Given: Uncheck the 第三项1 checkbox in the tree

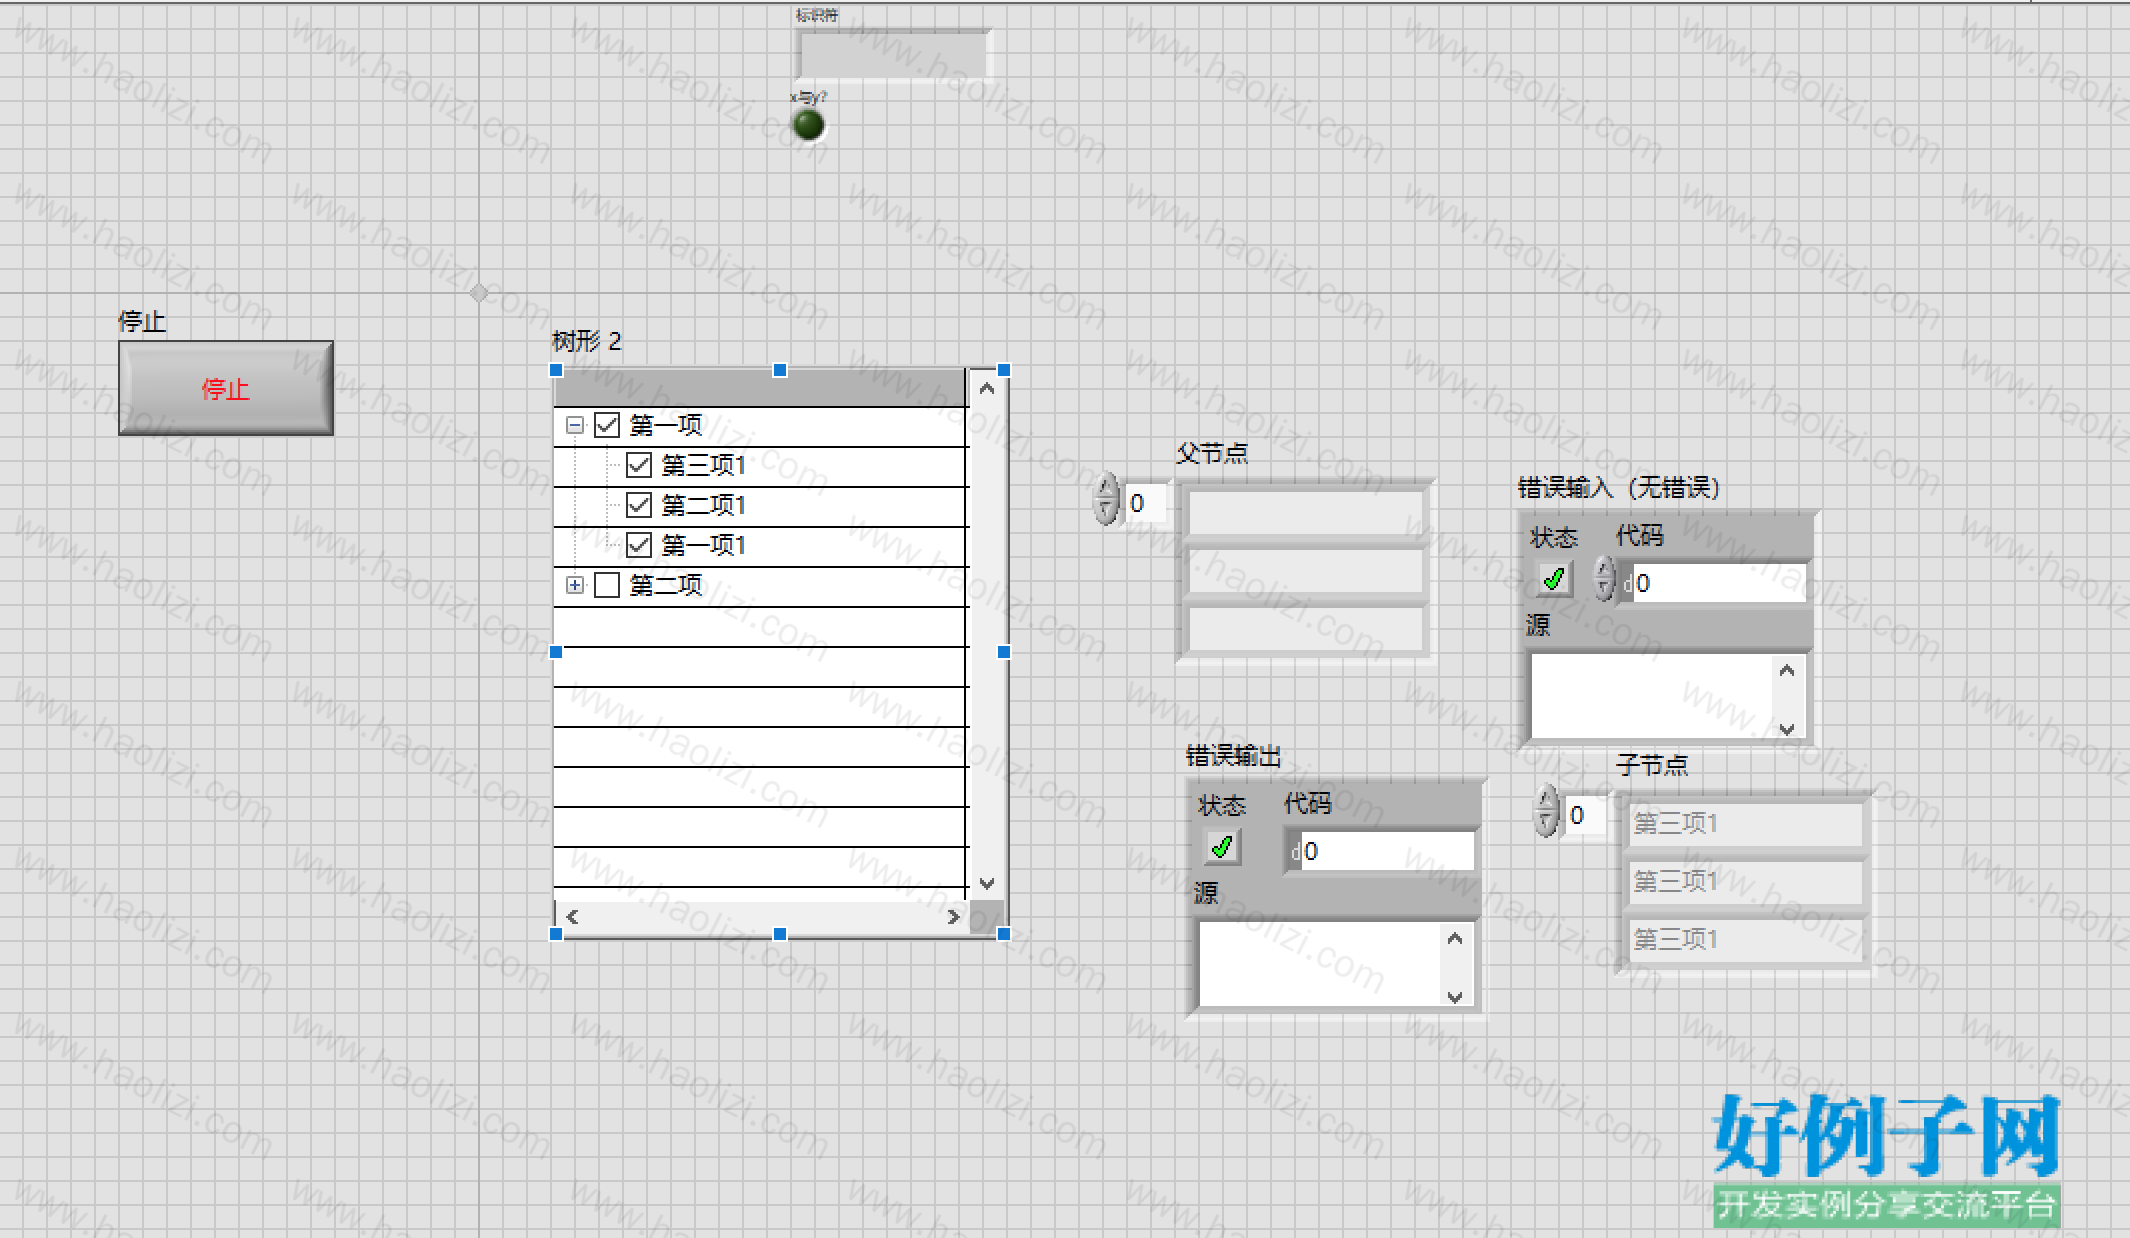Looking at the screenshot, I should 639,465.
